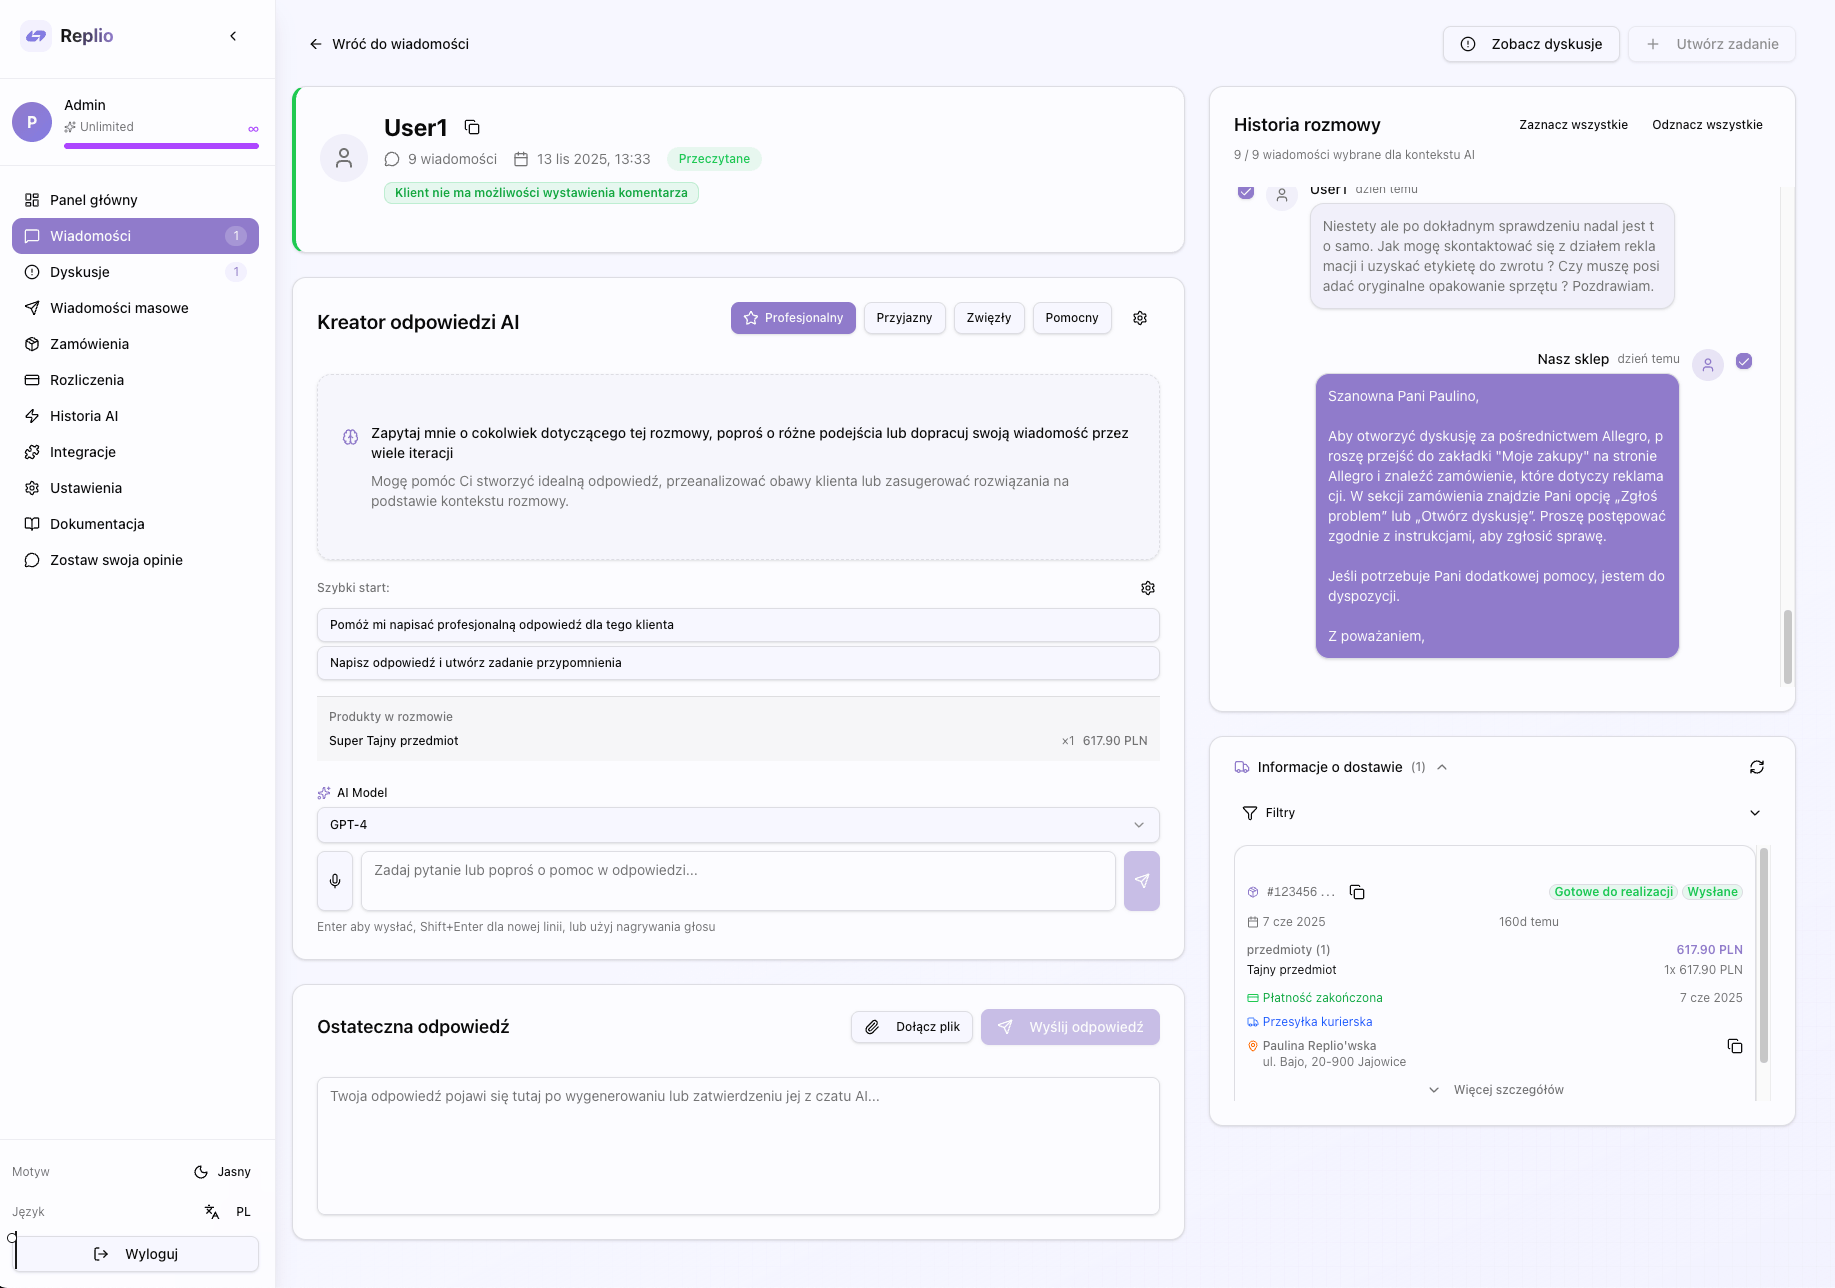
Task: Click the Zobacz dyskusje button
Action: click(1530, 44)
